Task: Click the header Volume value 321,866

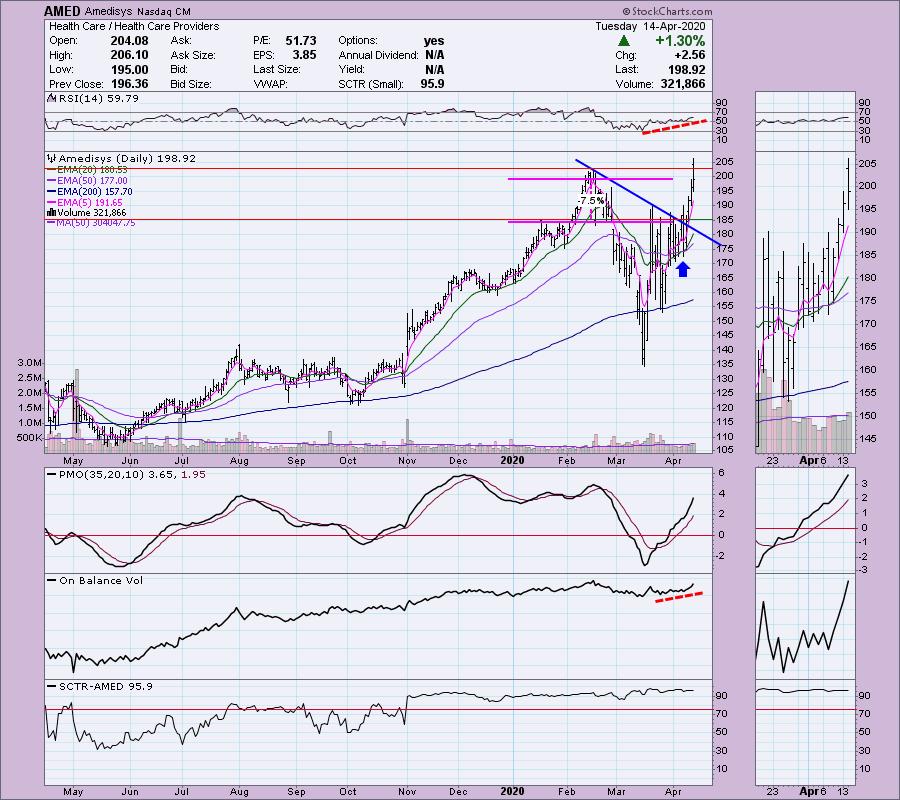Action: tap(681, 84)
